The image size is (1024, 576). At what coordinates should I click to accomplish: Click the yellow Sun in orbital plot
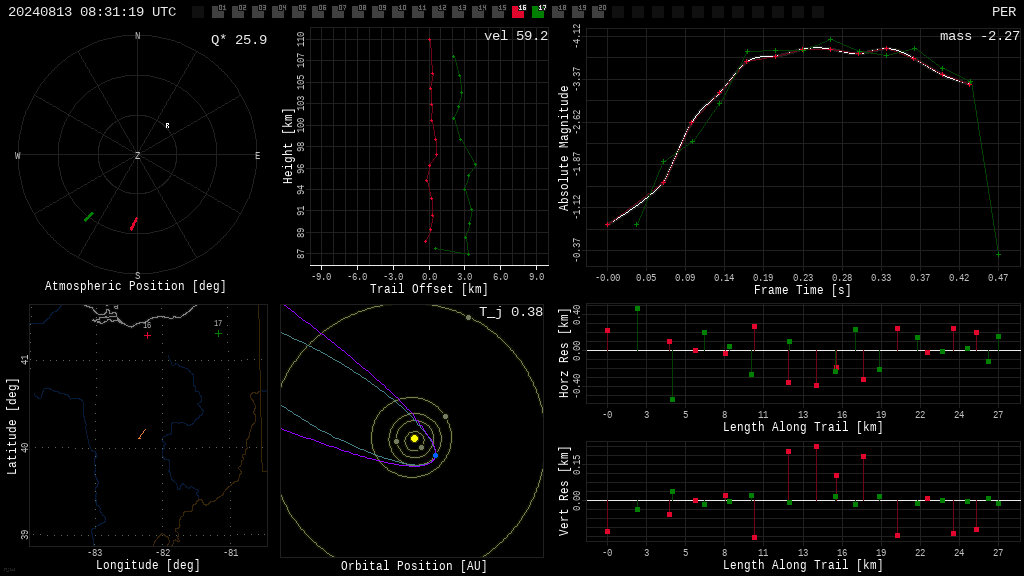(x=414, y=438)
